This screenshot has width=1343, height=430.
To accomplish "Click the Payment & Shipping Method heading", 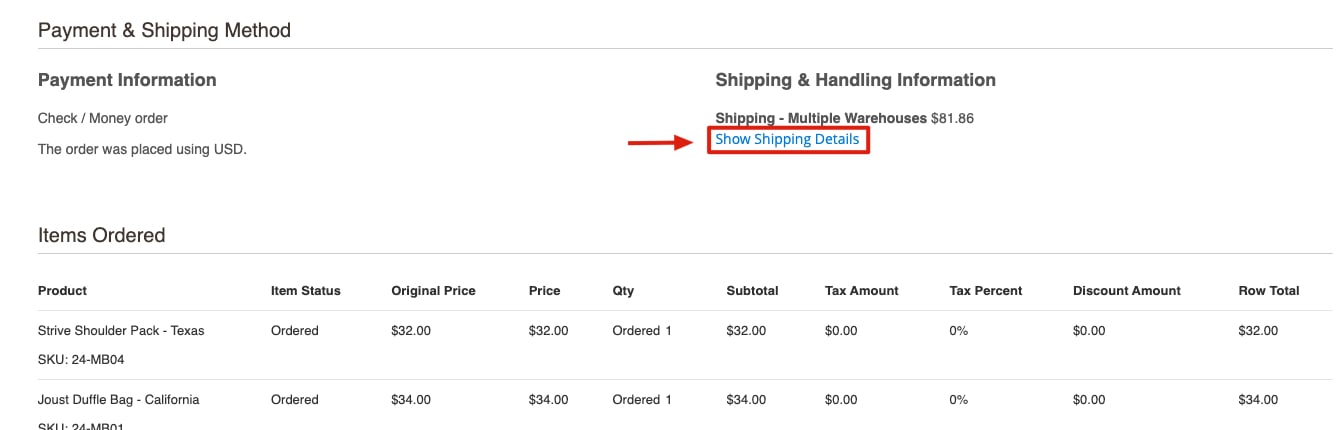I will tap(164, 30).
